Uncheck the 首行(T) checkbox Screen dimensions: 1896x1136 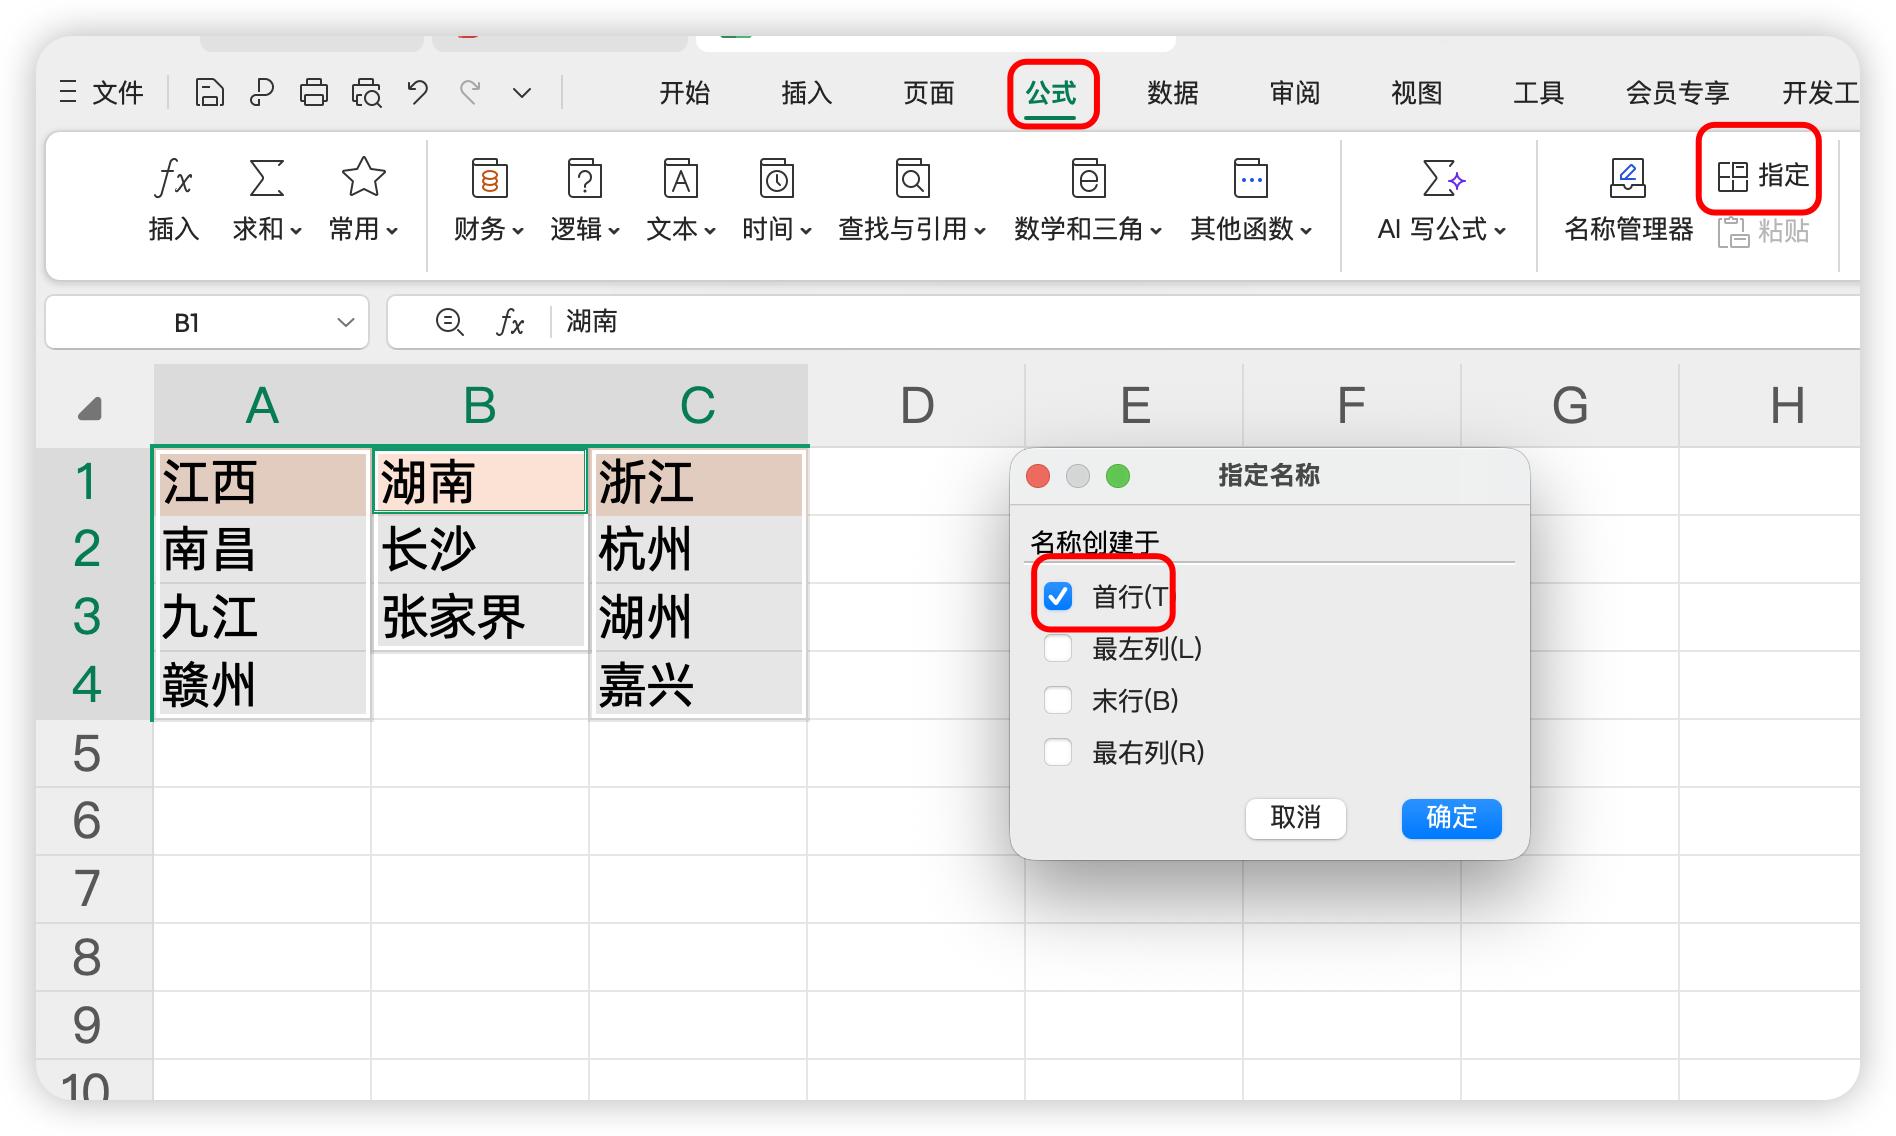pyautogui.click(x=1058, y=597)
